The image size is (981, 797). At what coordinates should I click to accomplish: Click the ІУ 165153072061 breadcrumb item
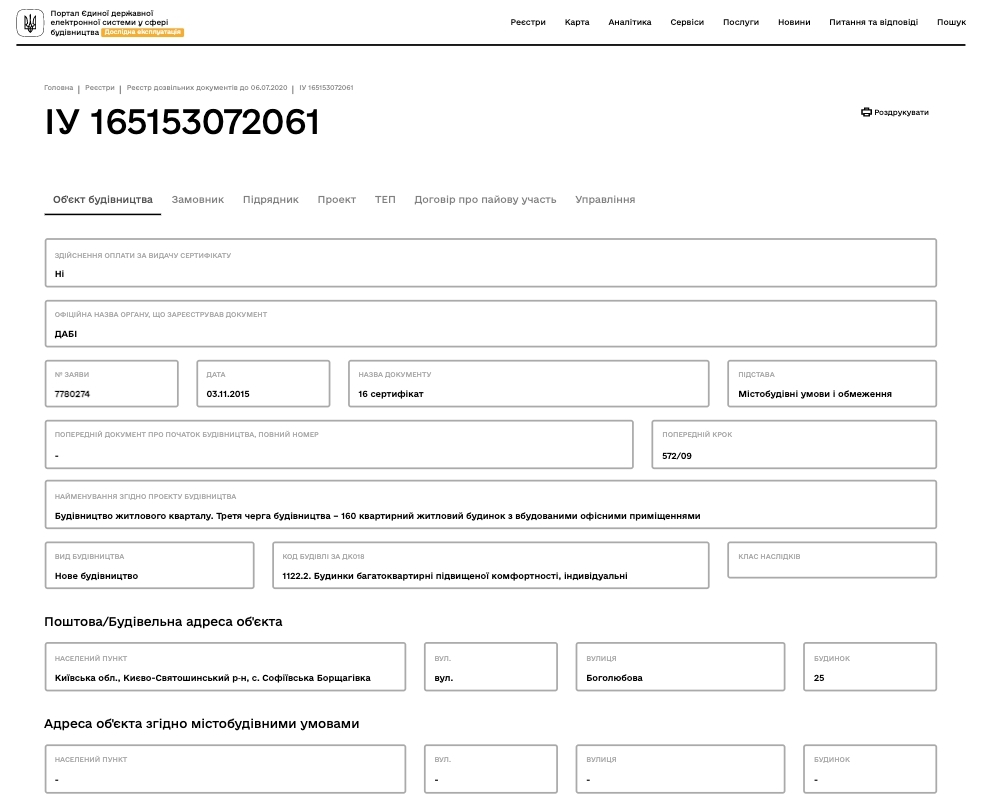[x=326, y=88]
